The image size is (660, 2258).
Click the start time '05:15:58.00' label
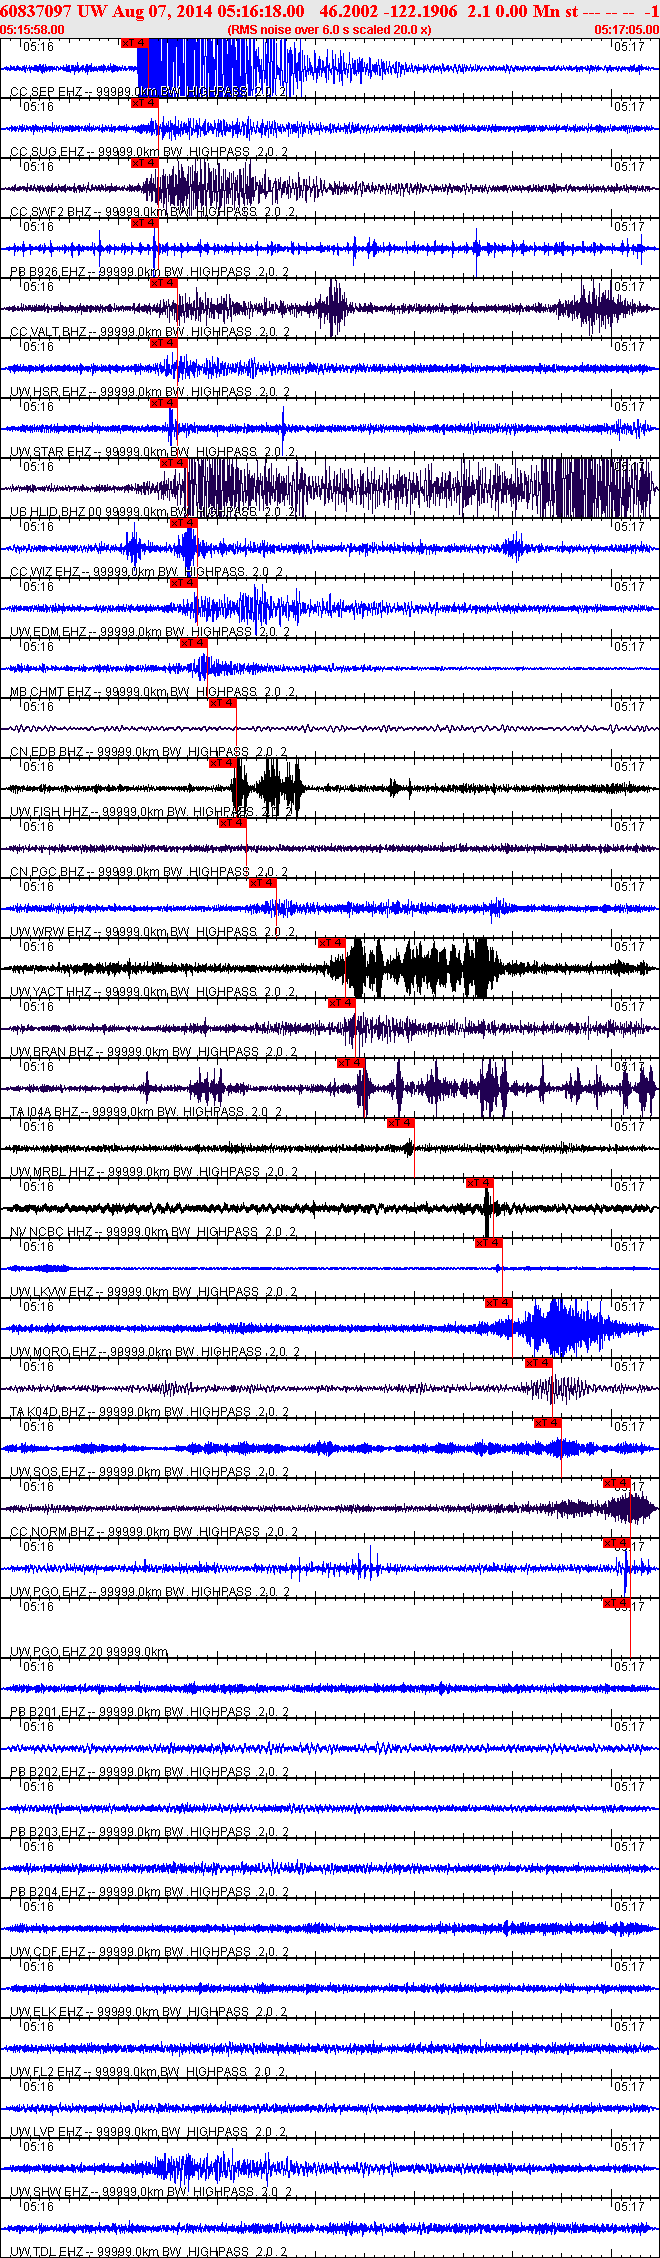33,30
